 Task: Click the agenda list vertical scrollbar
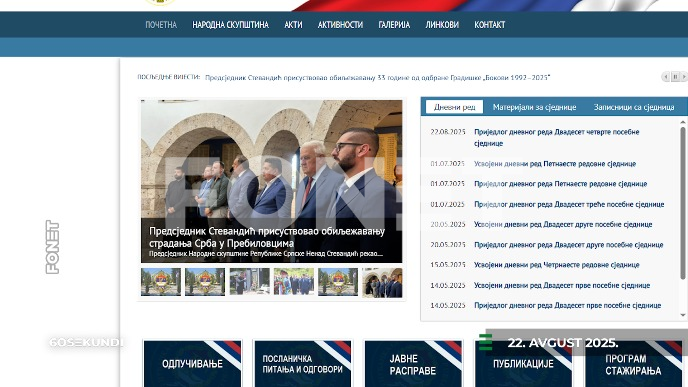683,203
